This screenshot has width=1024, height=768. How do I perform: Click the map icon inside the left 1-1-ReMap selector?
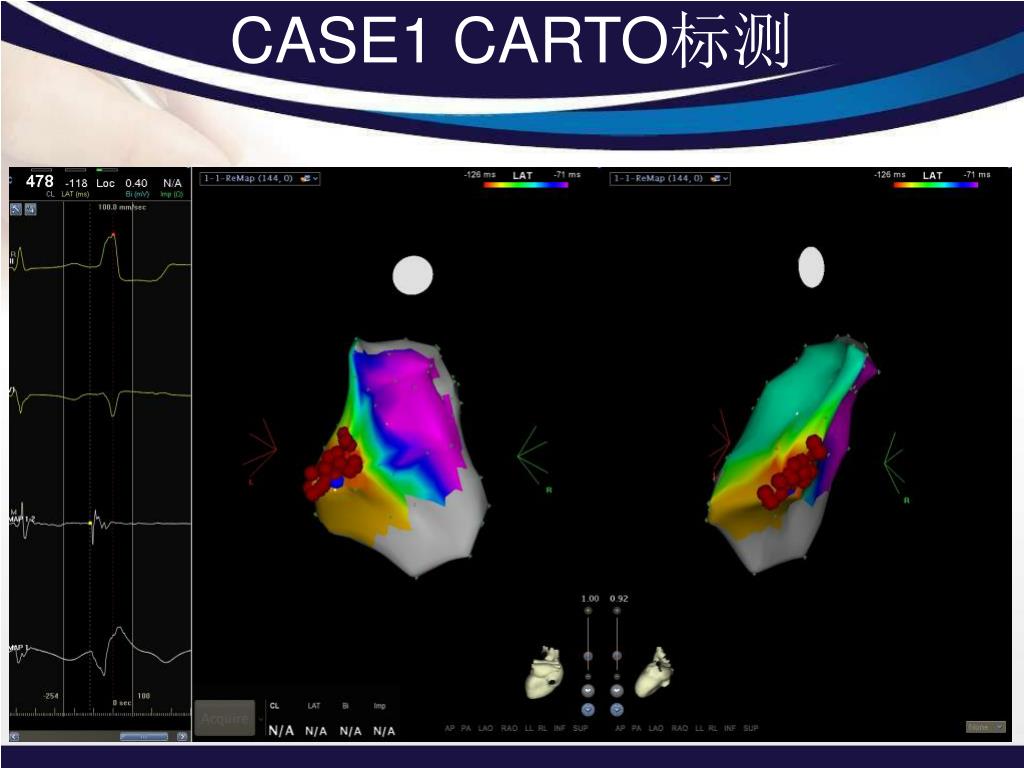coord(305,178)
